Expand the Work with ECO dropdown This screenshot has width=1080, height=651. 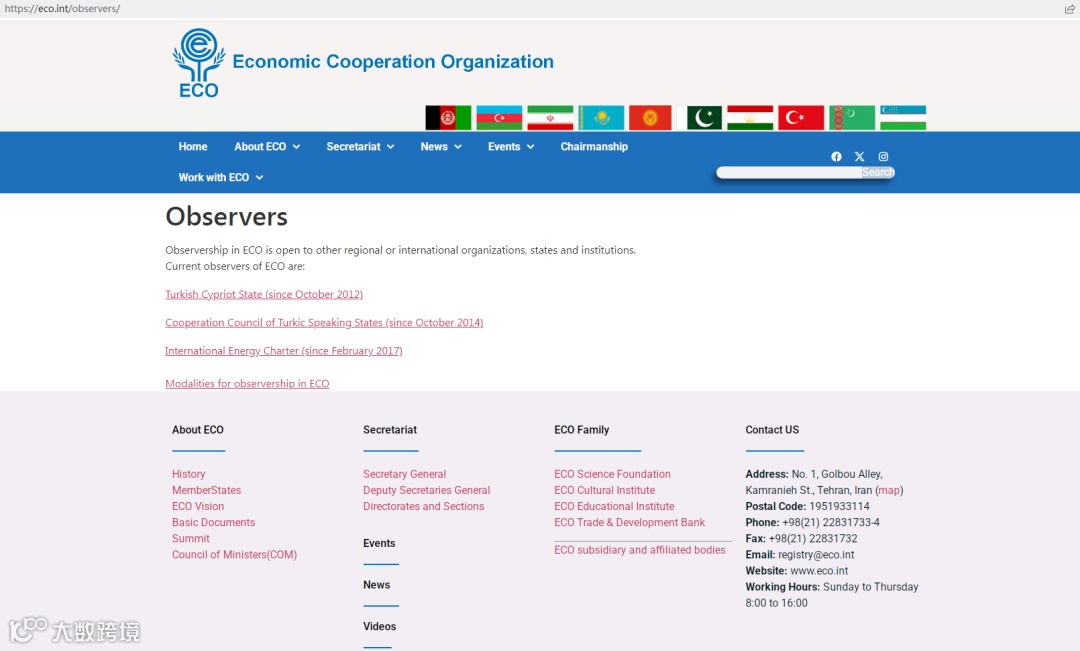point(220,178)
